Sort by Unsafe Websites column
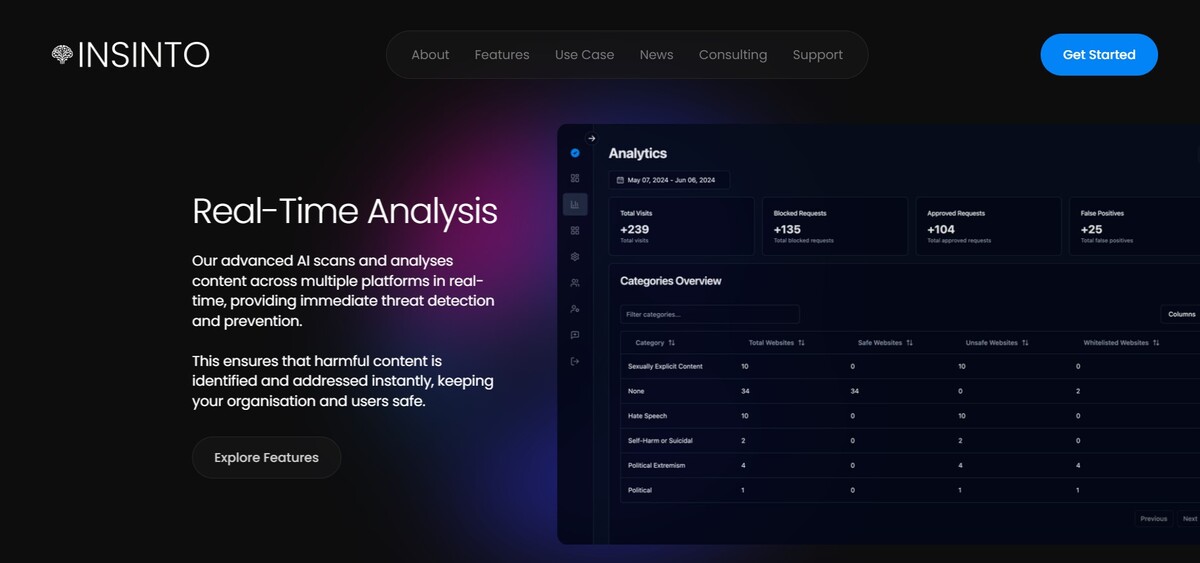The height and width of the screenshot is (563, 1200). pos(997,343)
